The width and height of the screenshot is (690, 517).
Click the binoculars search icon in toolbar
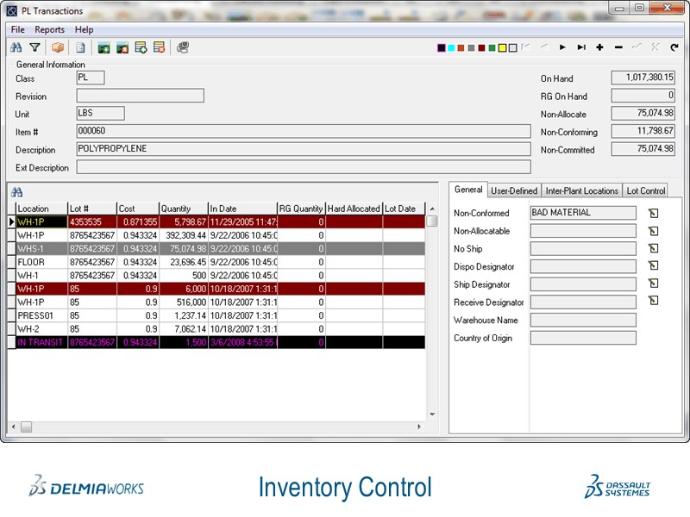[16, 47]
